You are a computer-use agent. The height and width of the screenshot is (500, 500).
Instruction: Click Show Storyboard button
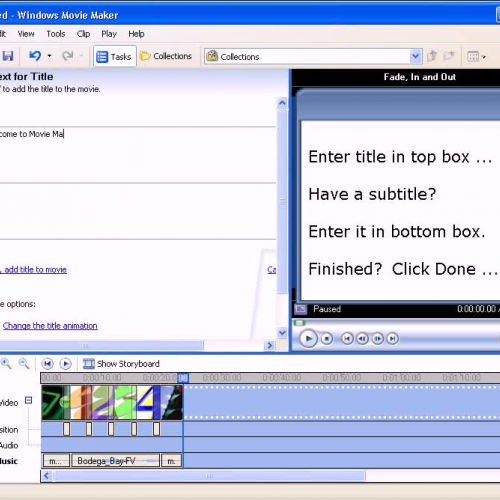(x=121, y=364)
